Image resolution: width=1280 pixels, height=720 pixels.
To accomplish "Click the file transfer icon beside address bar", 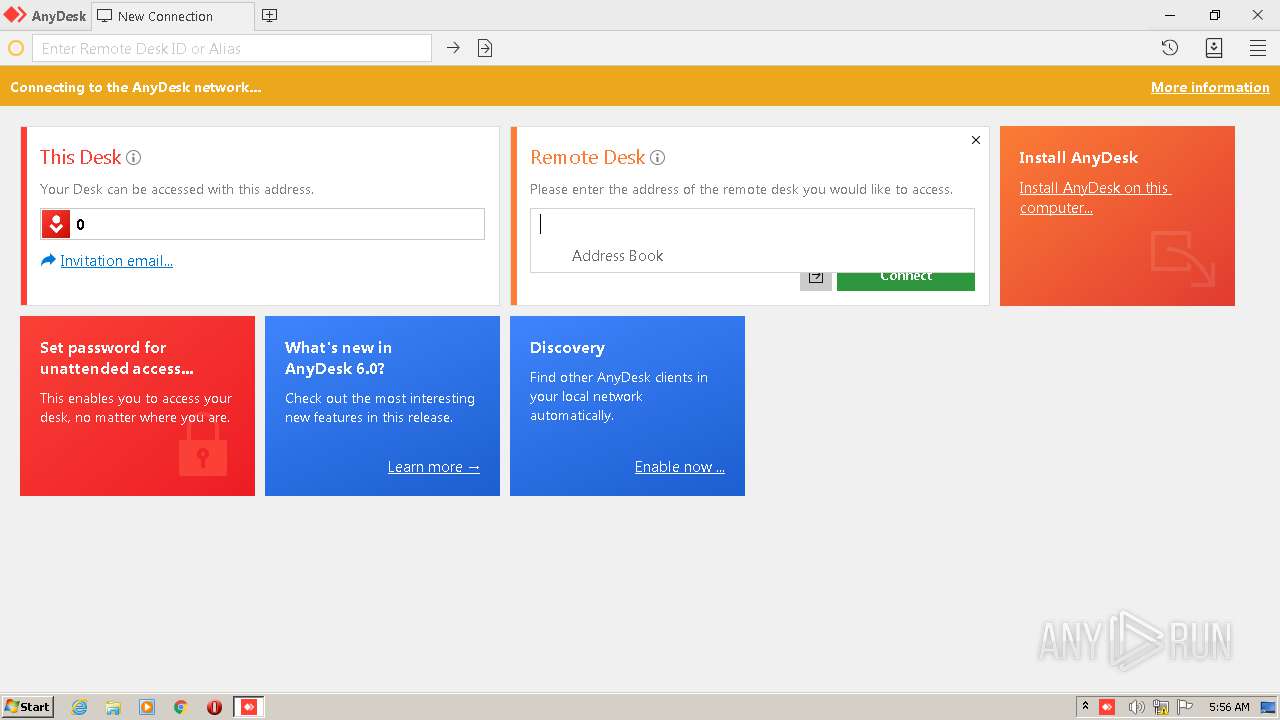I will [x=485, y=48].
